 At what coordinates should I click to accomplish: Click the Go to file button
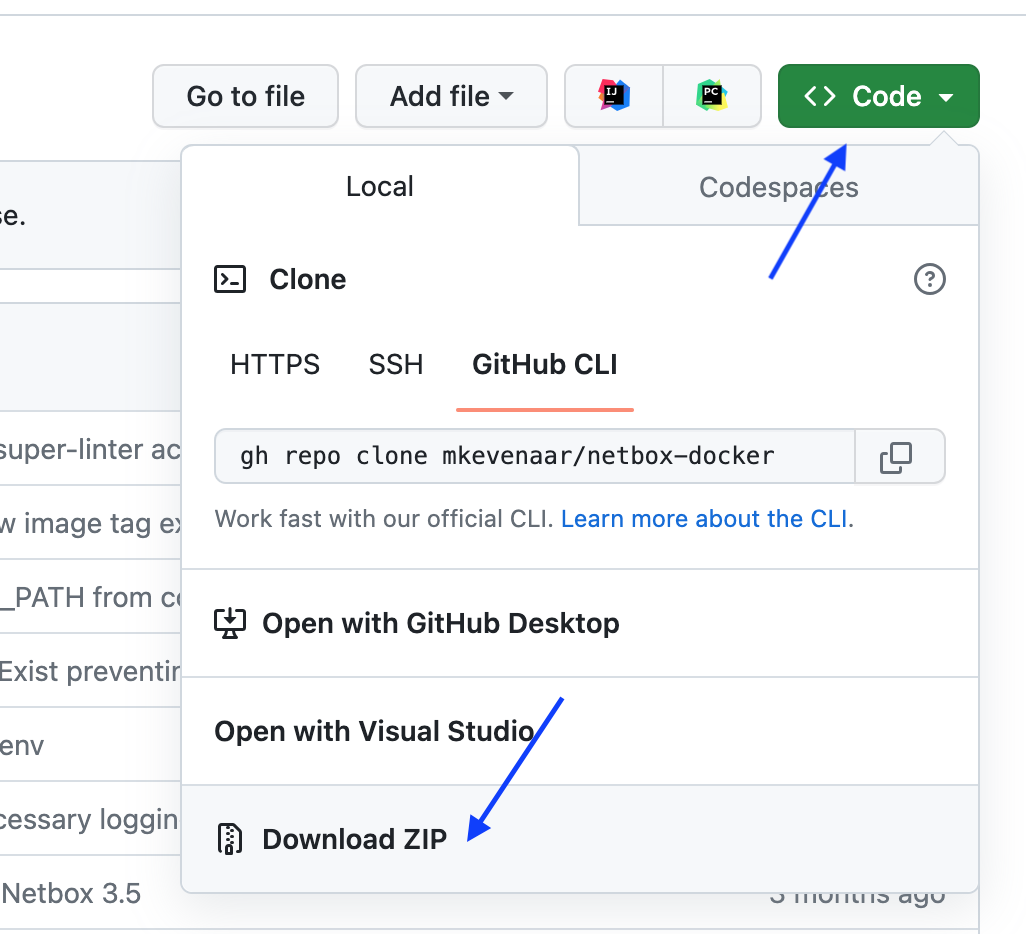[x=245, y=96]
